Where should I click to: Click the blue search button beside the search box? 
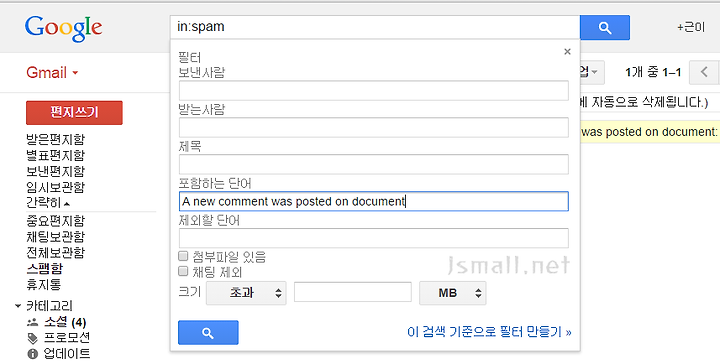point(605,28)
